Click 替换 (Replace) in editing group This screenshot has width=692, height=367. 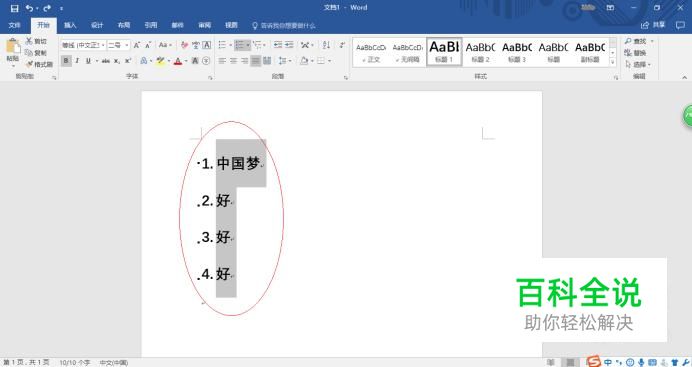[636, 53]
